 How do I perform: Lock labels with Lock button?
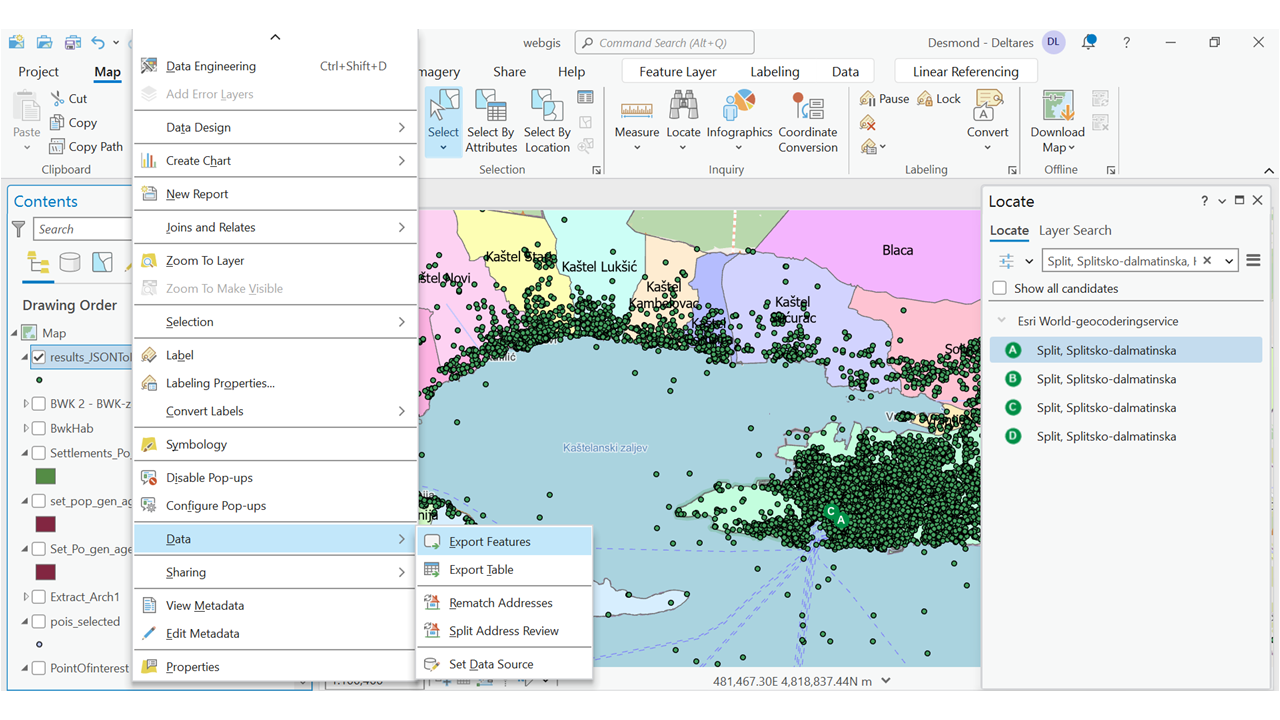[939, 98]
